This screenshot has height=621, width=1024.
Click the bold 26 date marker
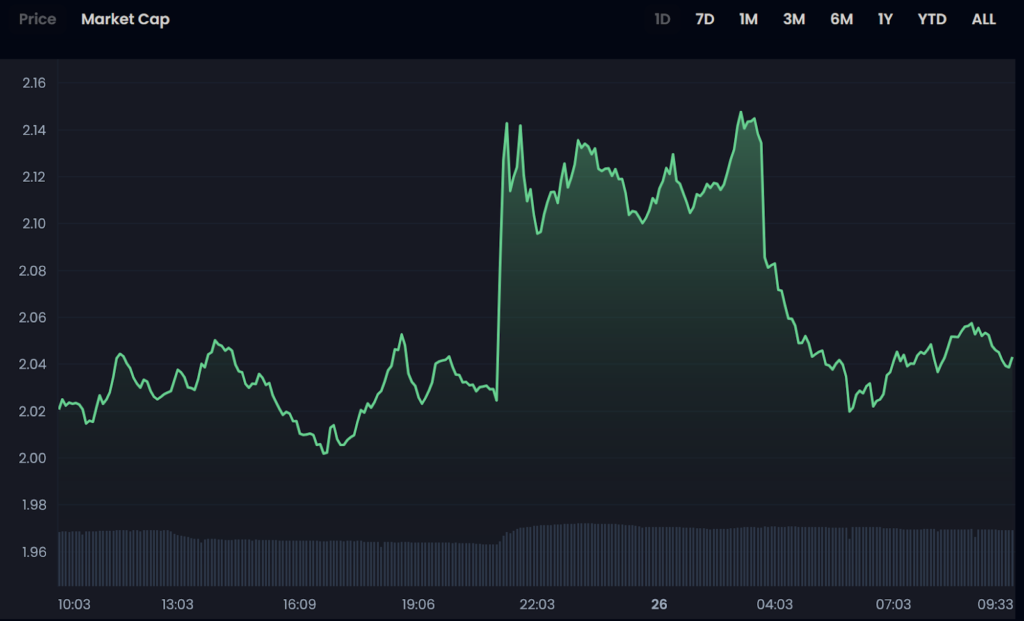tap(658, 604)
